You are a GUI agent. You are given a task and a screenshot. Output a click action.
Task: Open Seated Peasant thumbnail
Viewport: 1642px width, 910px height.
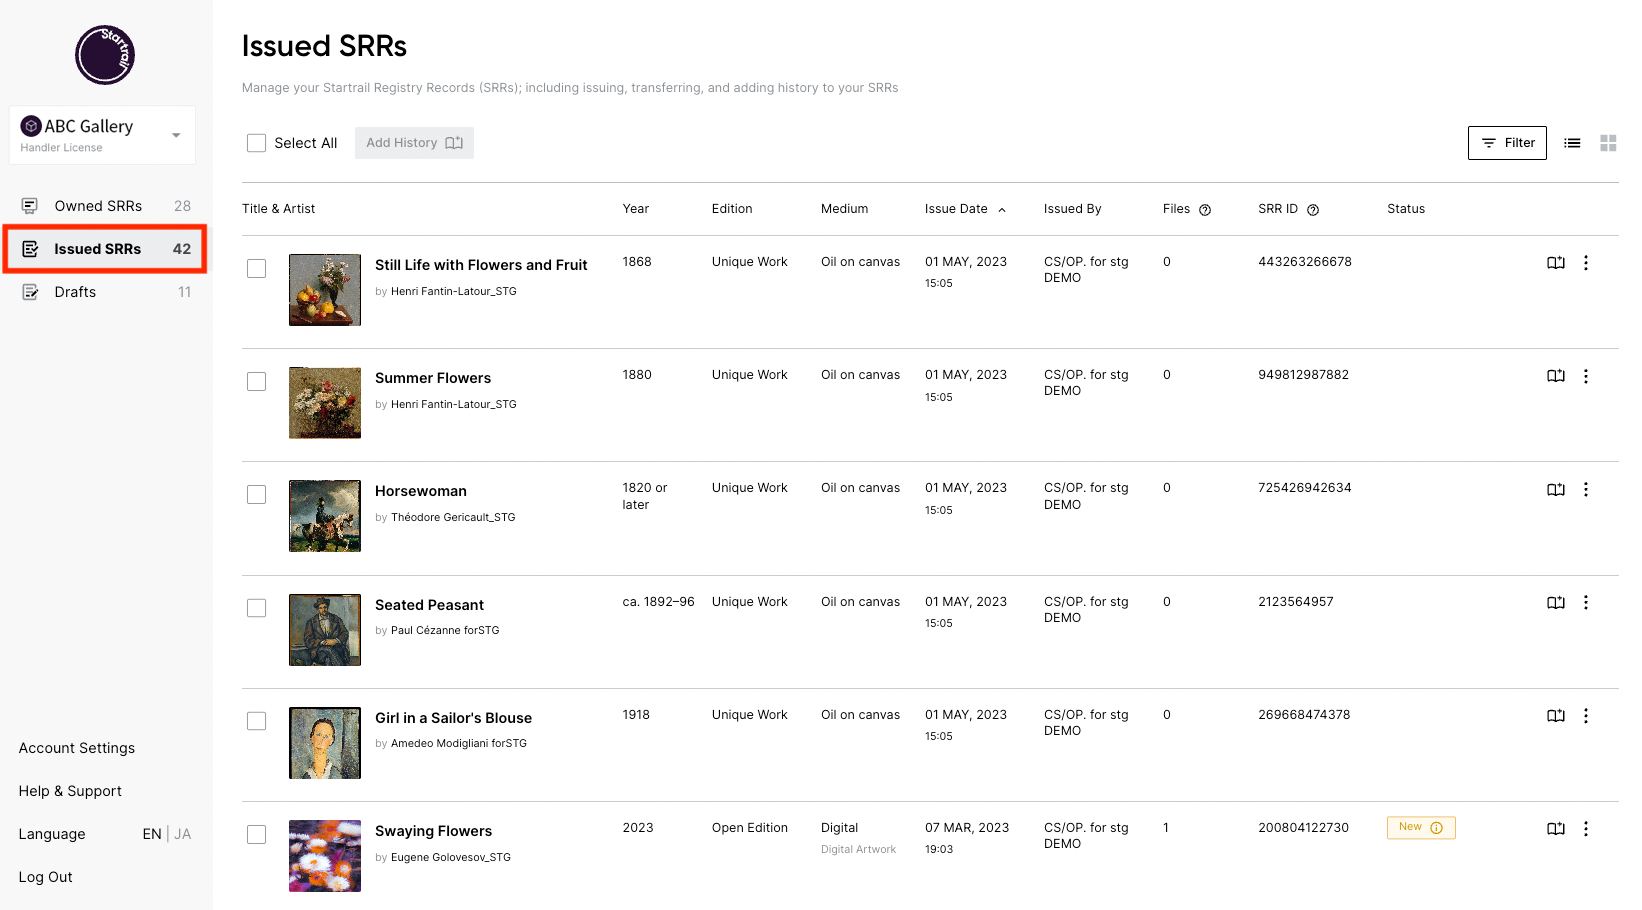coord(325,630)
